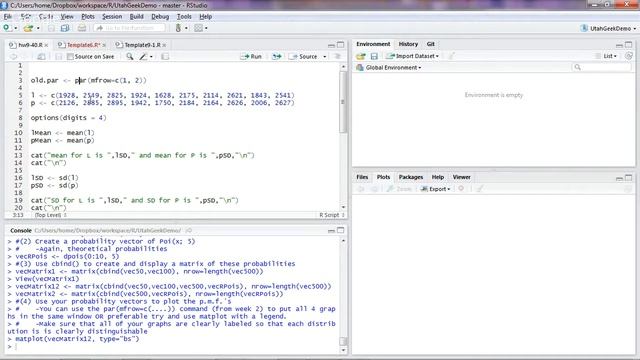Switch to the hw9-40.R editor tab
This screenshot has width=640, height=360.
29,45
